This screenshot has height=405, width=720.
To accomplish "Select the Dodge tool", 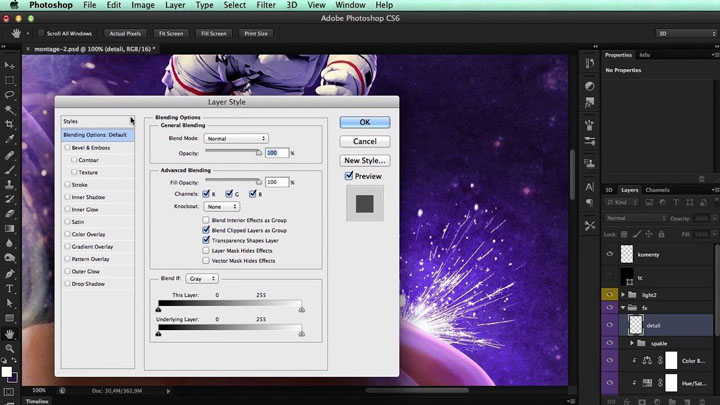I will click(x=9, y=258).
